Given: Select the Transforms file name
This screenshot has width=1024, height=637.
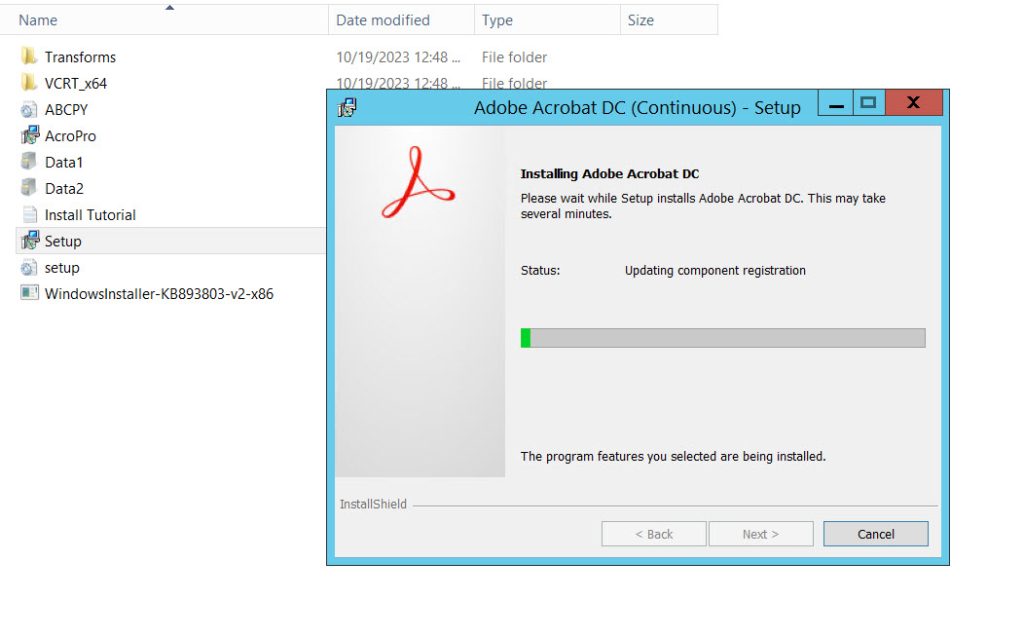Looking at the screenshot, I should click(80, 57).
